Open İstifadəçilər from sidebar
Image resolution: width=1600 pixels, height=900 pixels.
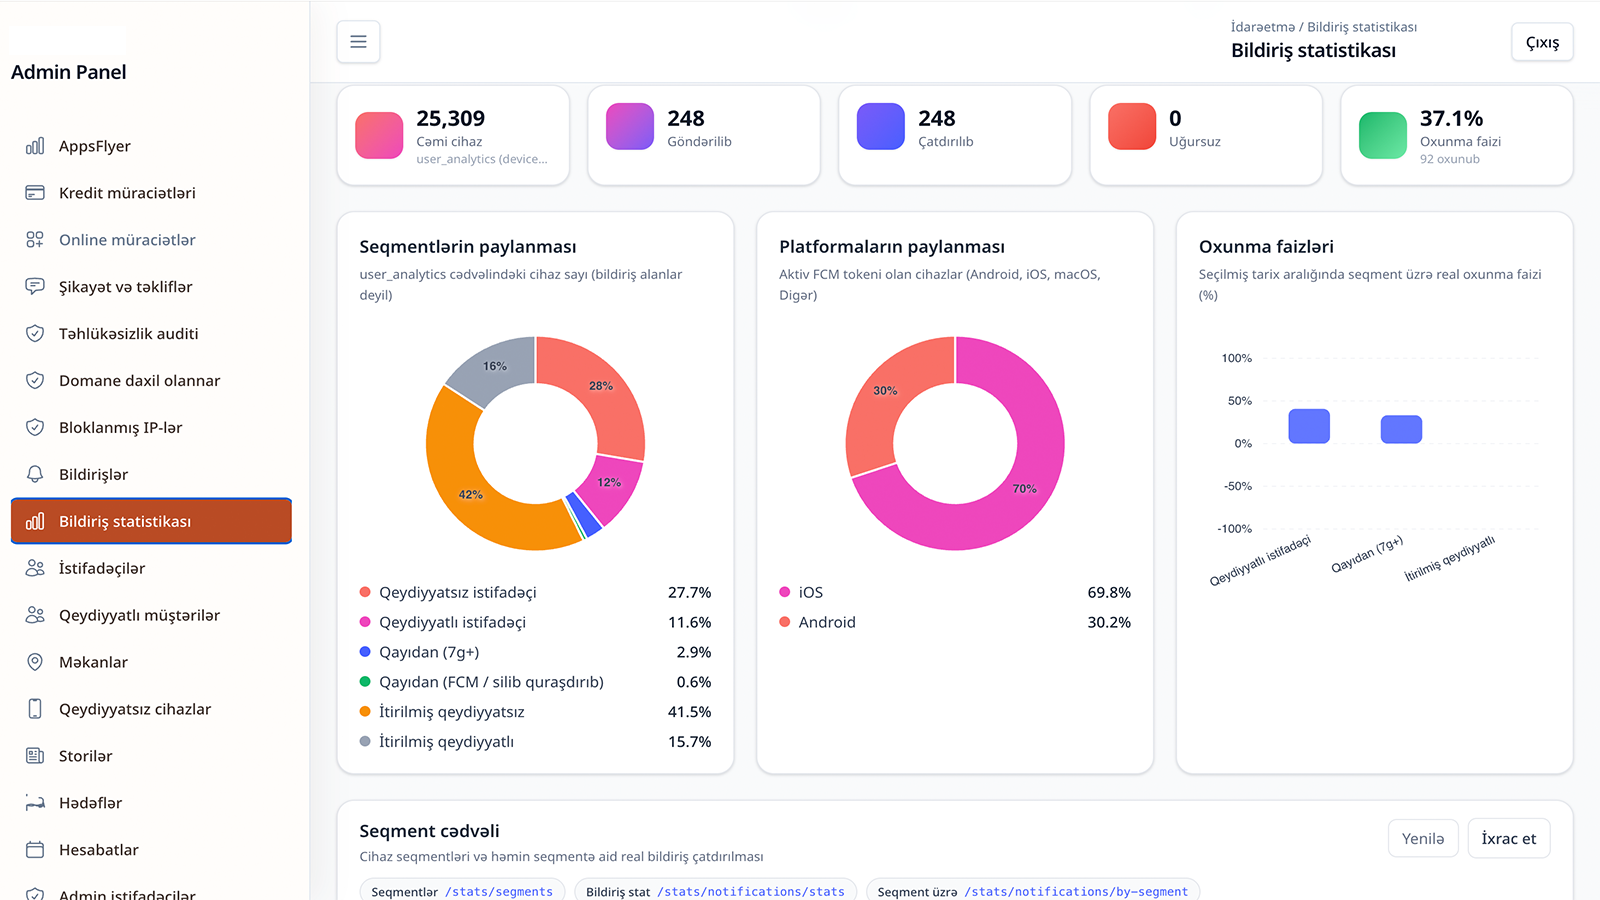point(151,569)
